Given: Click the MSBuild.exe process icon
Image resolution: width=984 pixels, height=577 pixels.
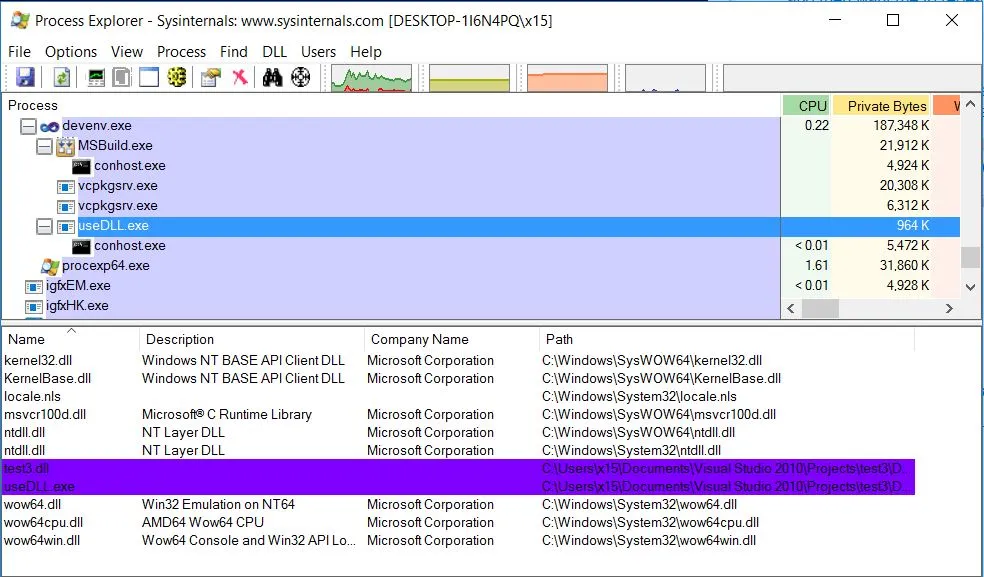Looking at the screenshot, I should 65,147.
